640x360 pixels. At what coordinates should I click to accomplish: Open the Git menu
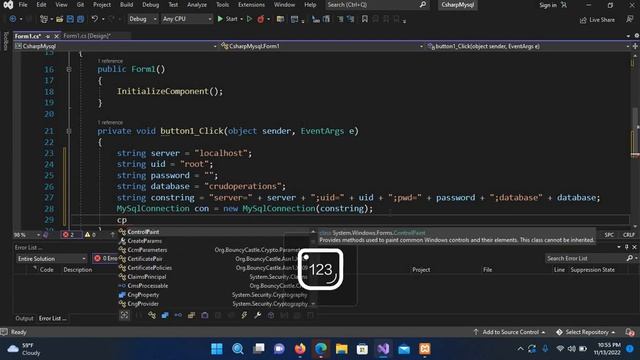[x=80, y=5]
